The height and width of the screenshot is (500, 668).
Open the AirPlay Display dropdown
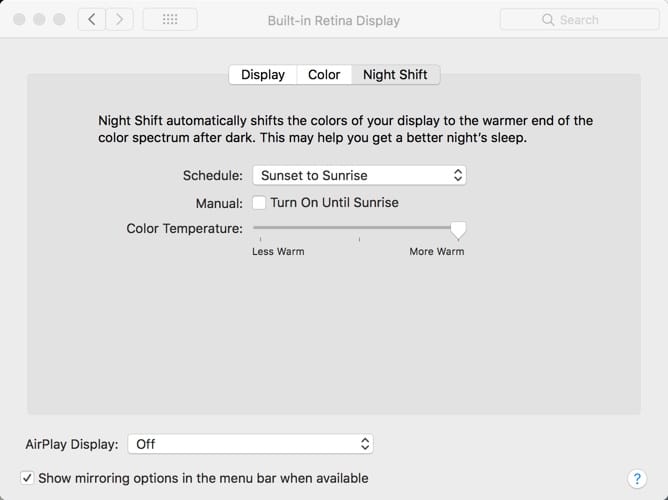click(250, 444)
